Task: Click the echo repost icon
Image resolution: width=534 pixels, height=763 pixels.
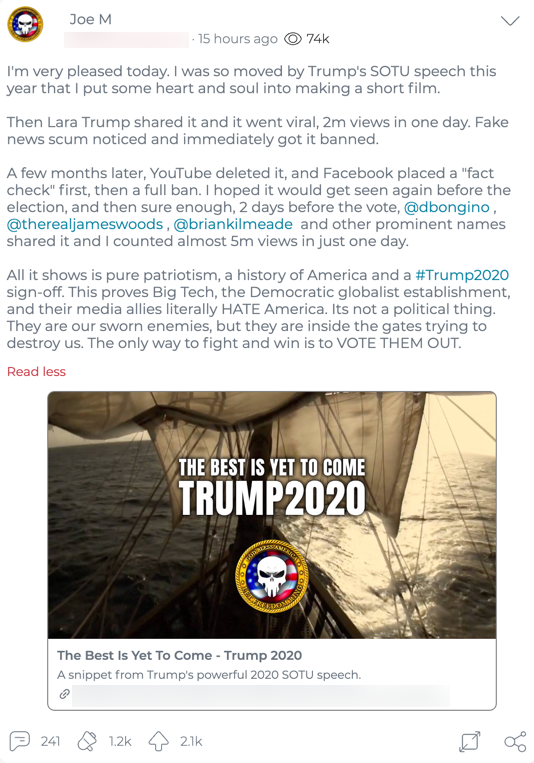Action: coord(87,741)
